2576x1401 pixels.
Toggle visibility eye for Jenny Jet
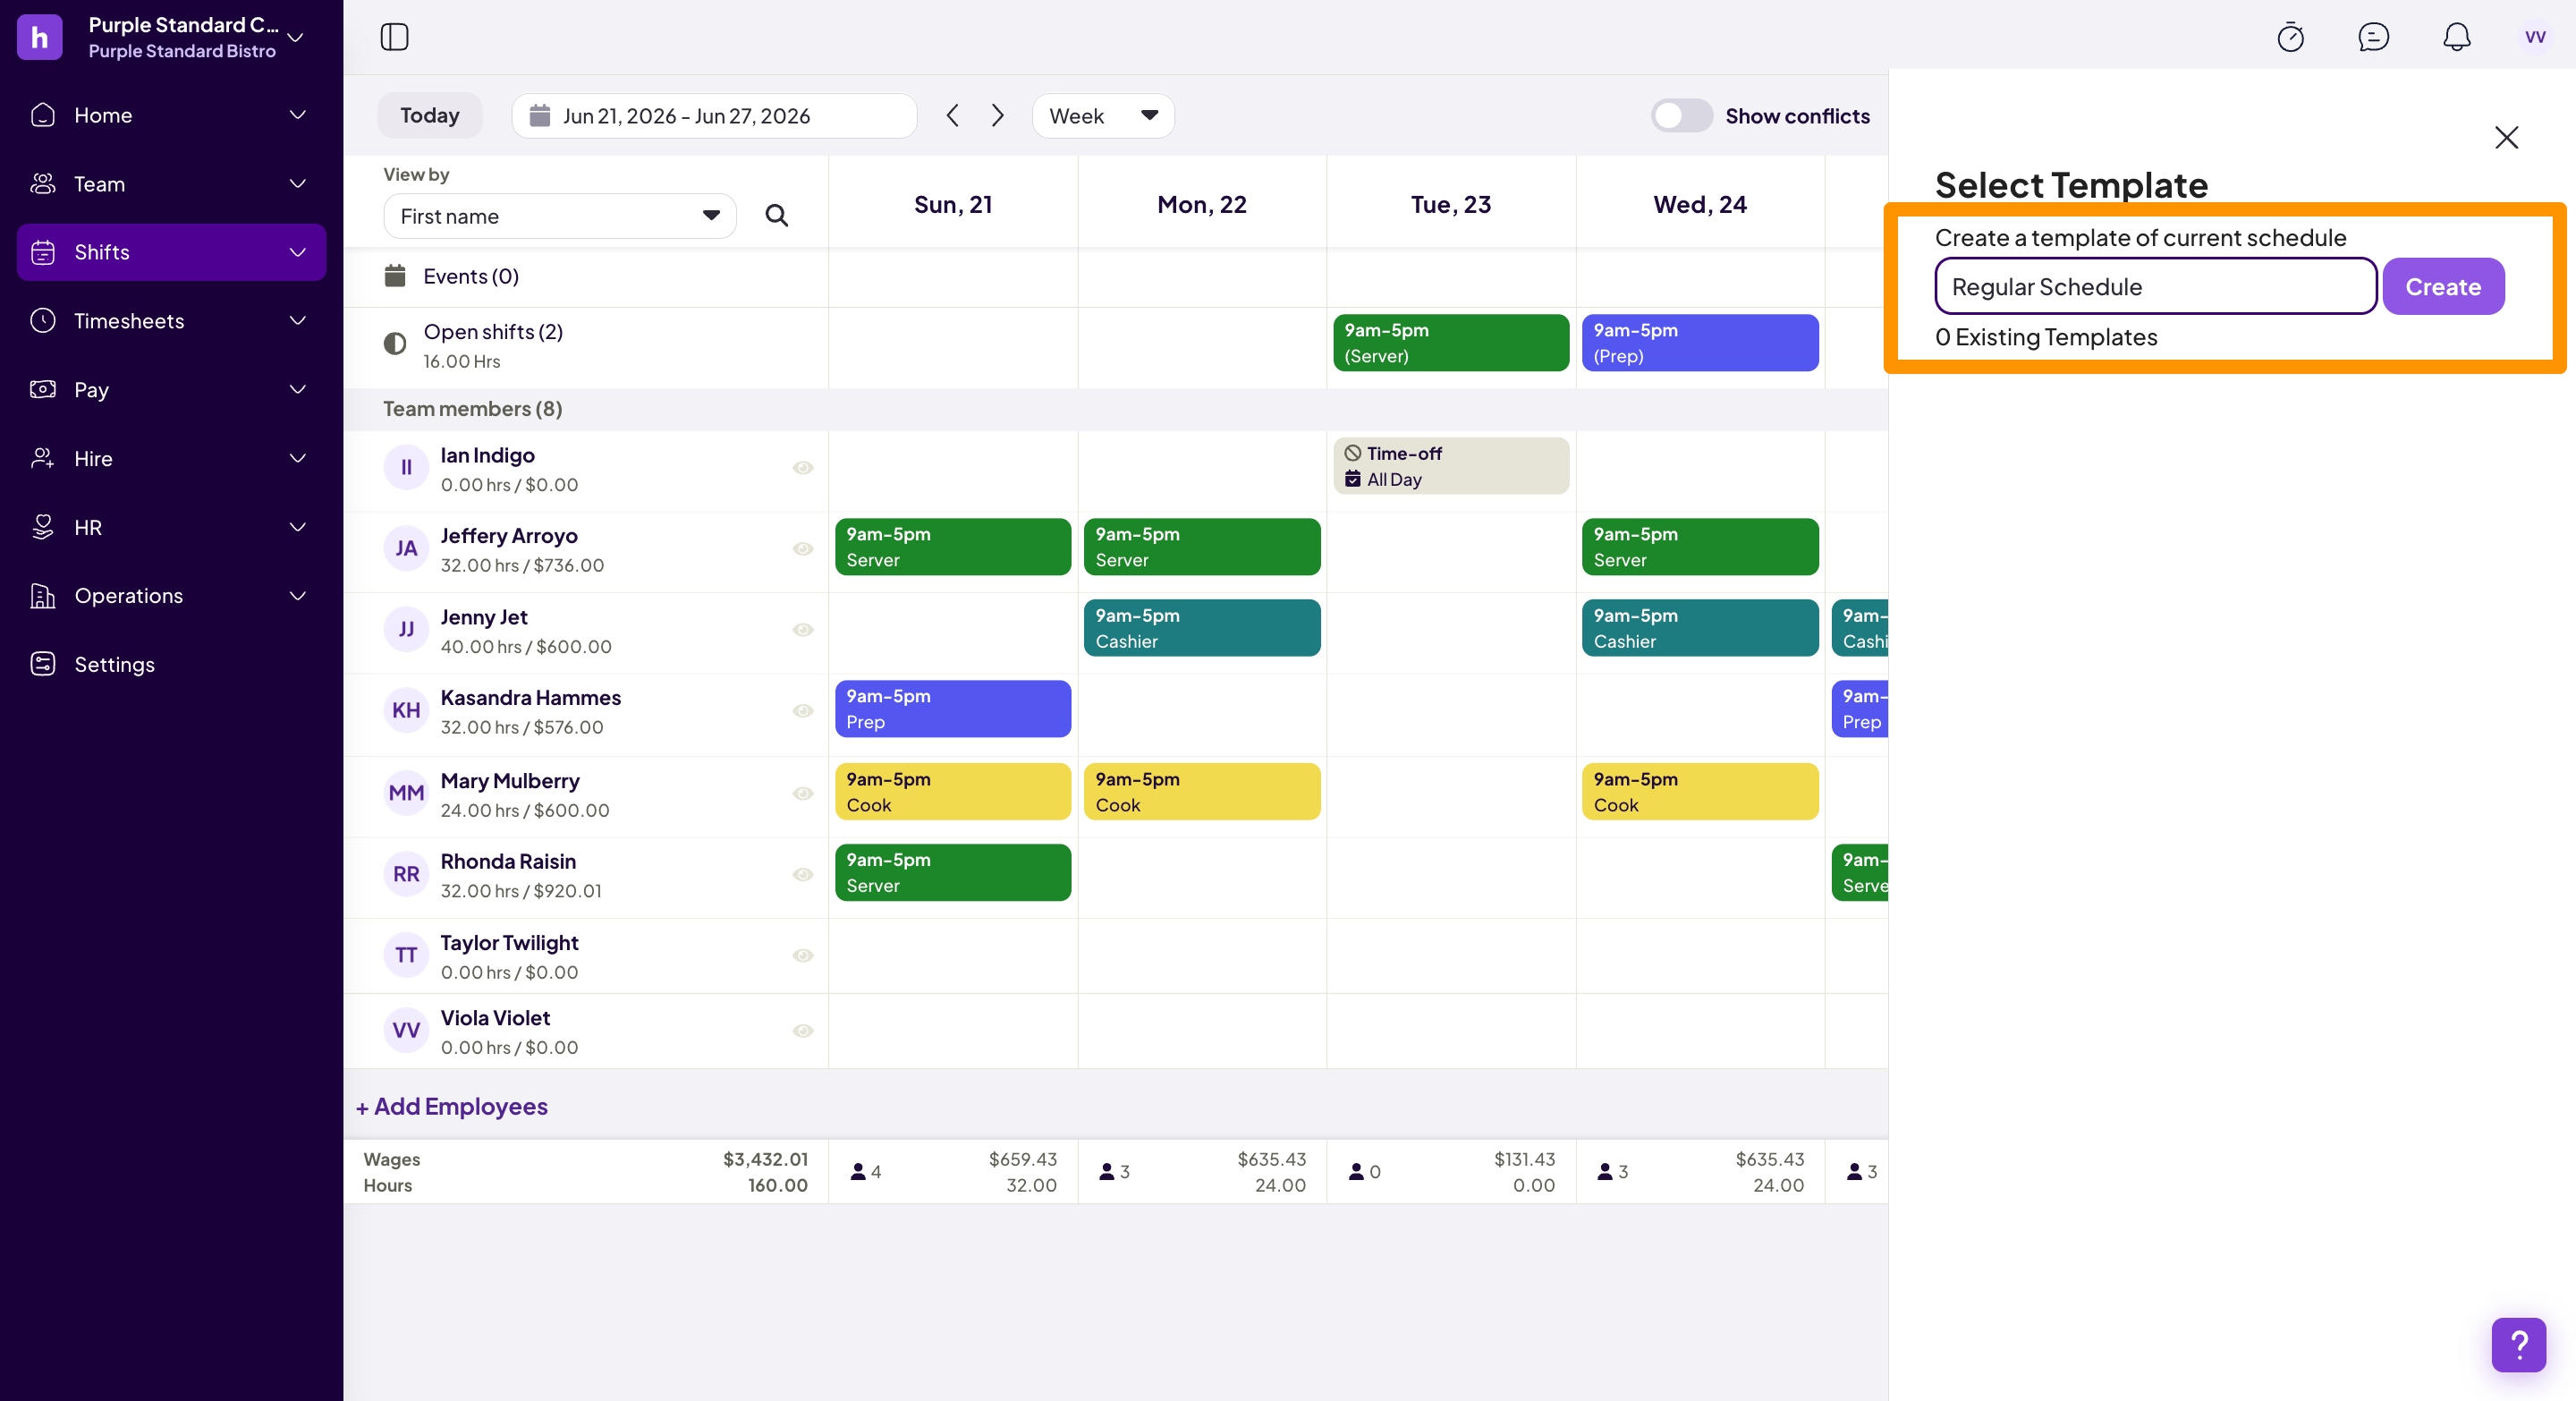coord(802,629)
